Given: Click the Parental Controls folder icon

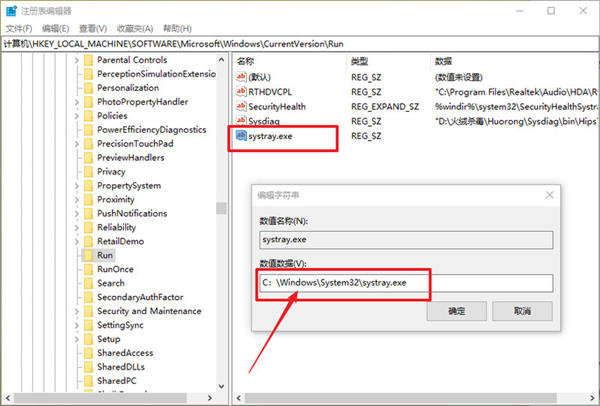Looking at the screenshot, I should point(88,60).
